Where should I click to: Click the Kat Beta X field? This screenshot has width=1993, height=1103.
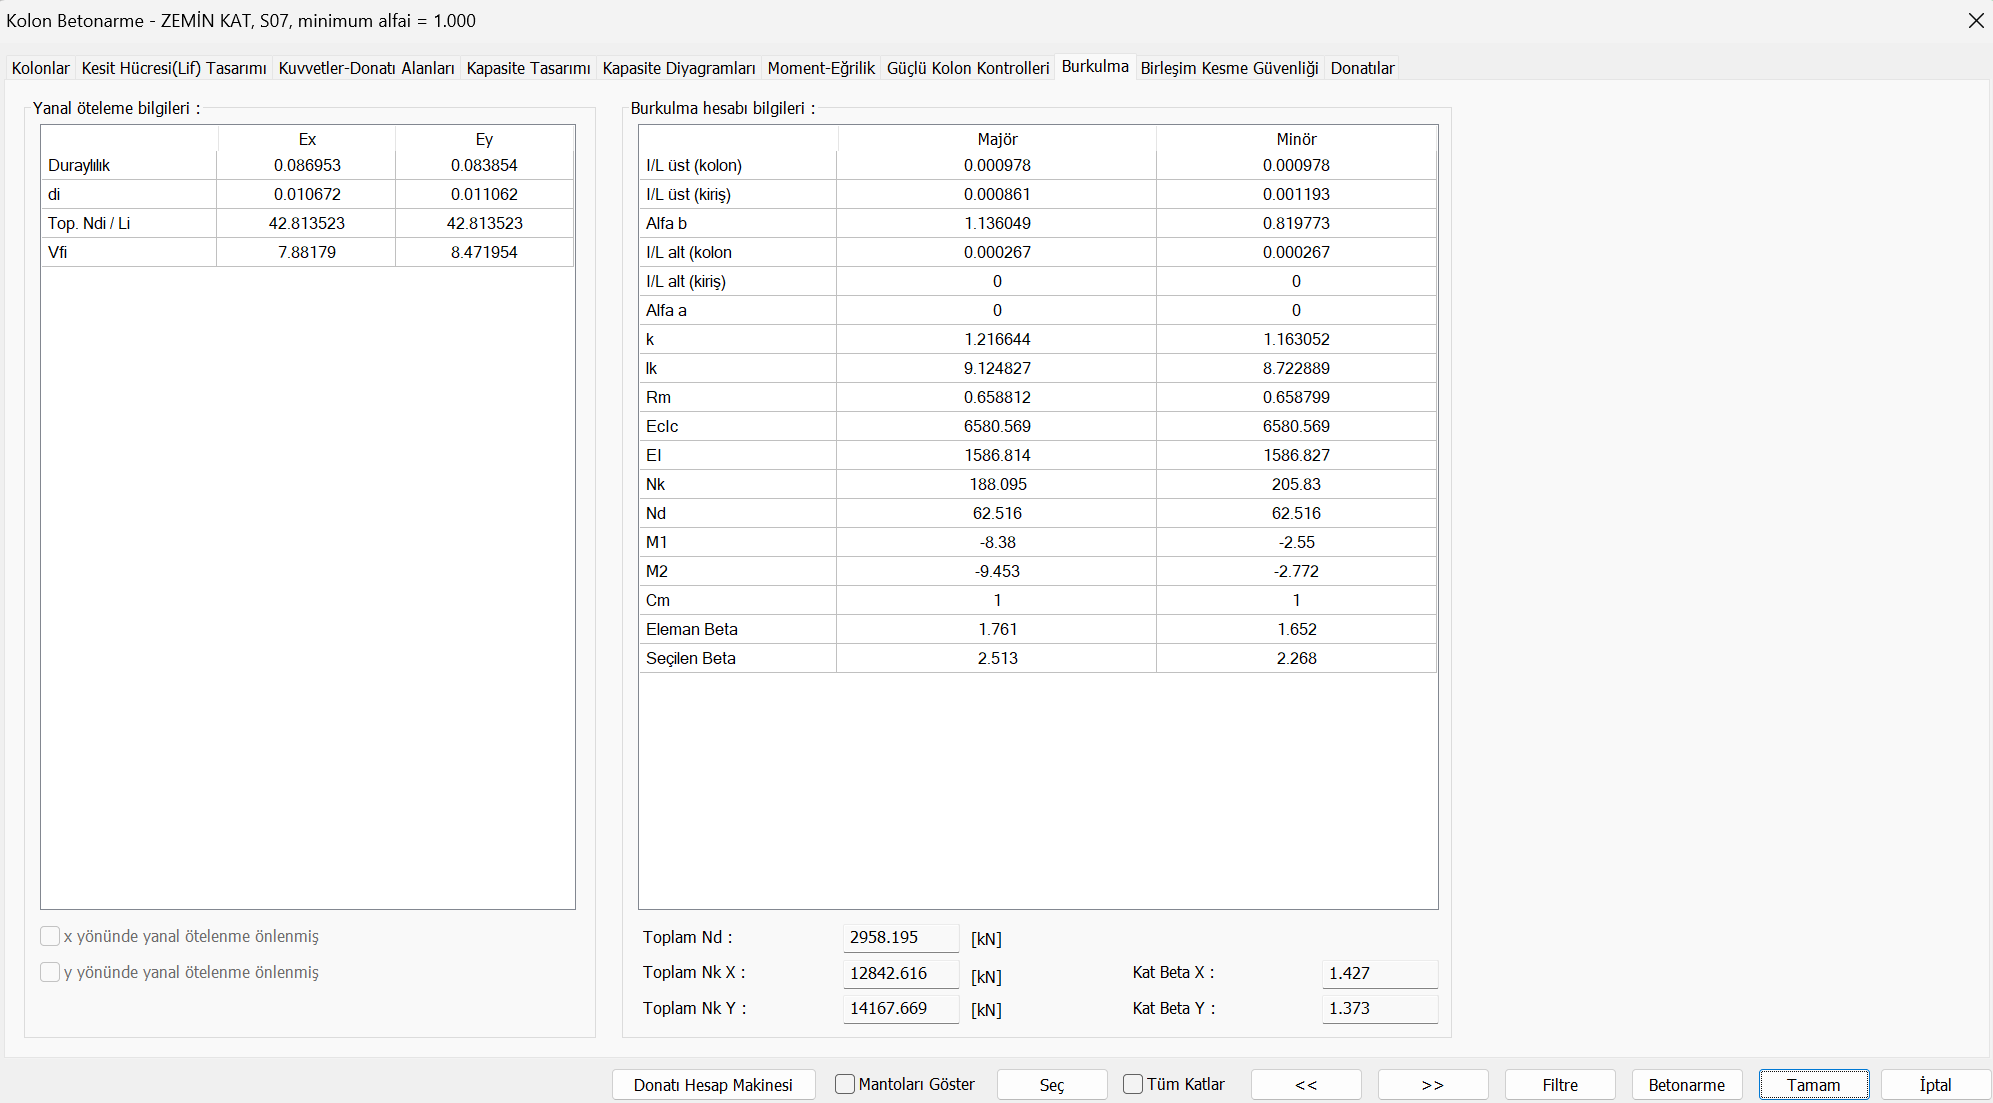pyautogui.click(x=1379, y=973)
